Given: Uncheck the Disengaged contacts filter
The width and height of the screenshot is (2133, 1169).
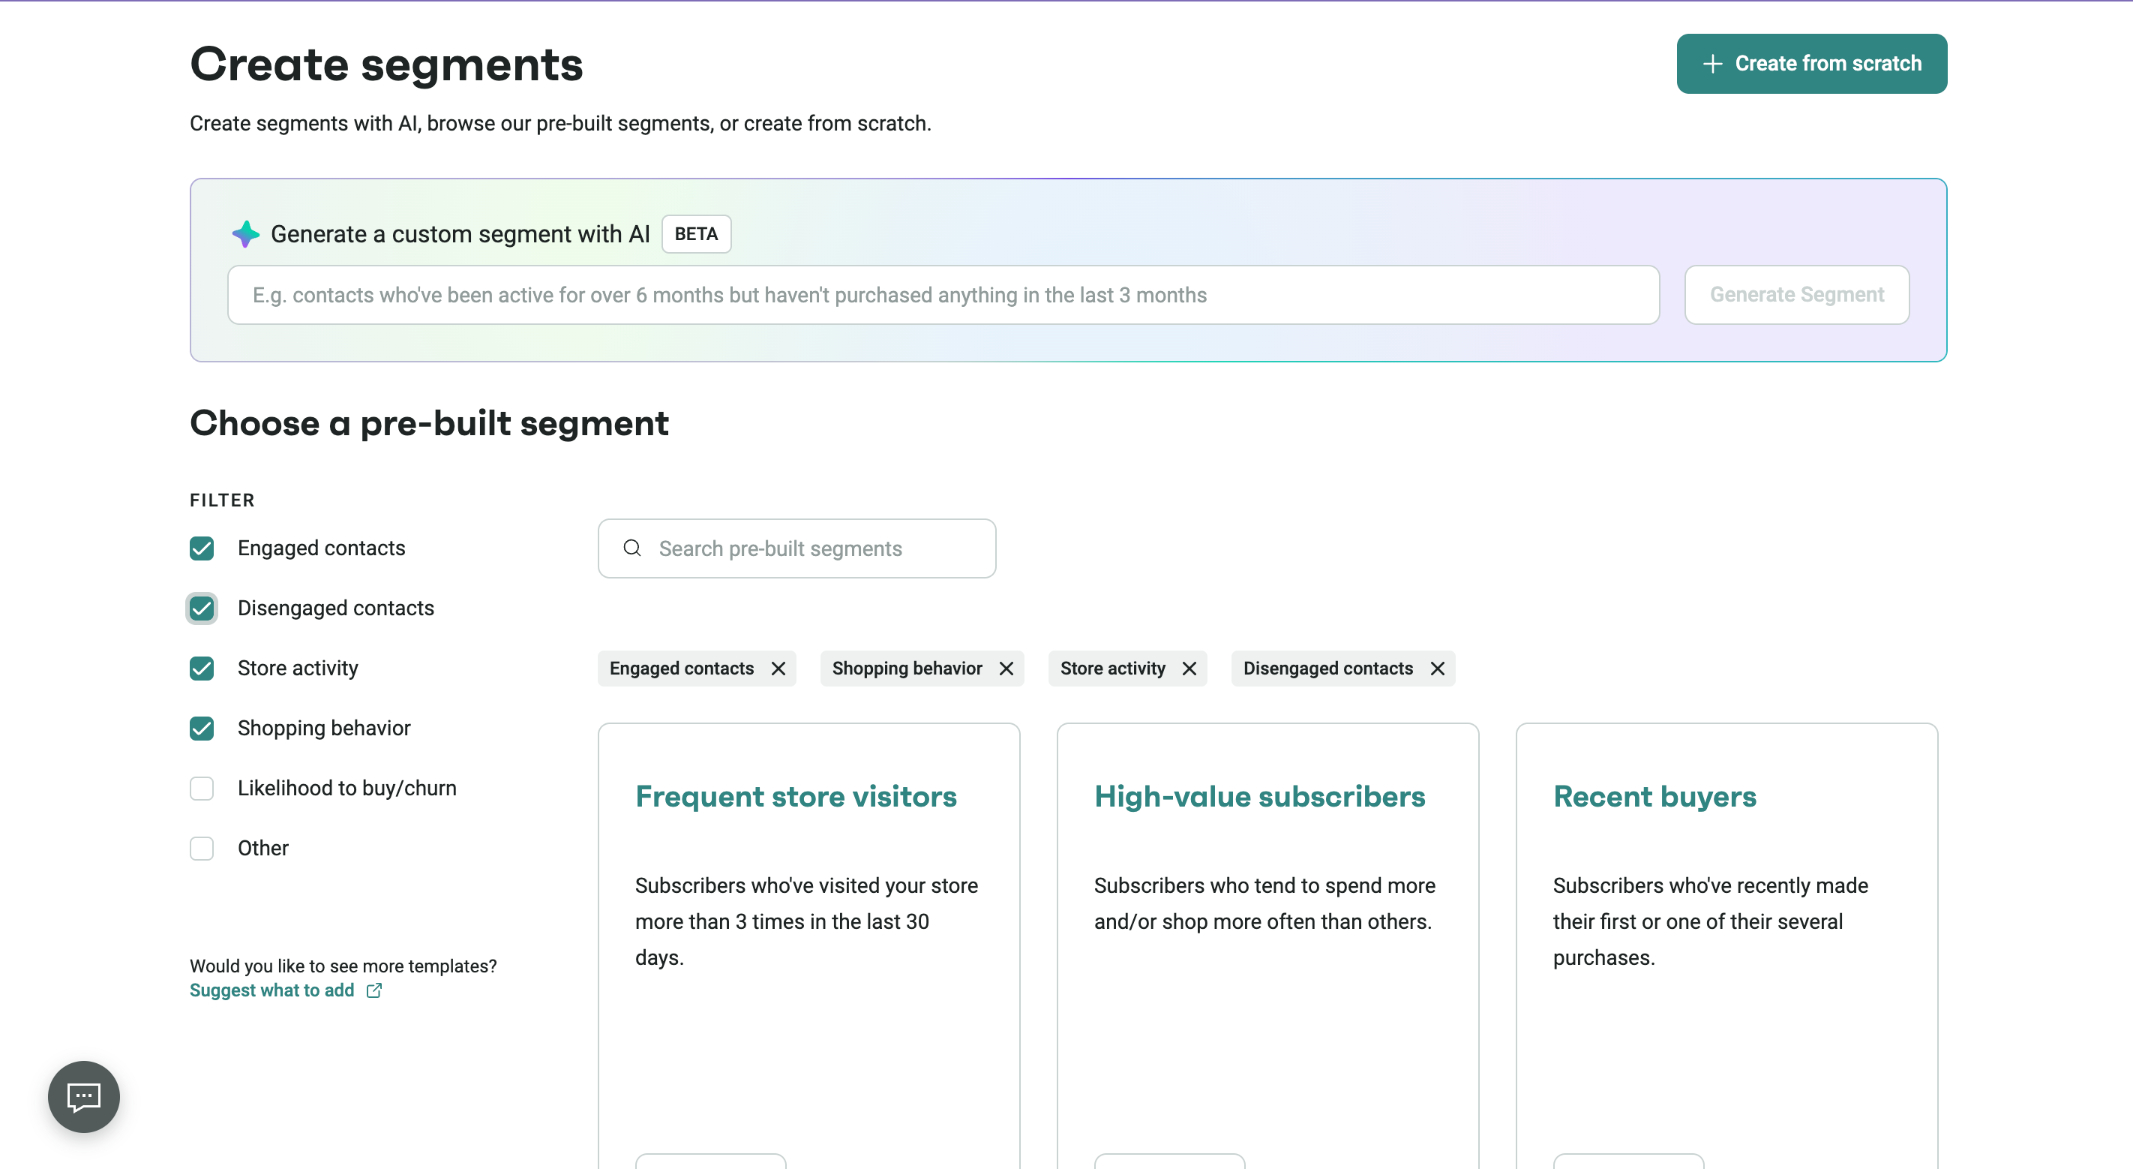Looking at the screenshot, I should pyautogui.click(x=202, y=608).
